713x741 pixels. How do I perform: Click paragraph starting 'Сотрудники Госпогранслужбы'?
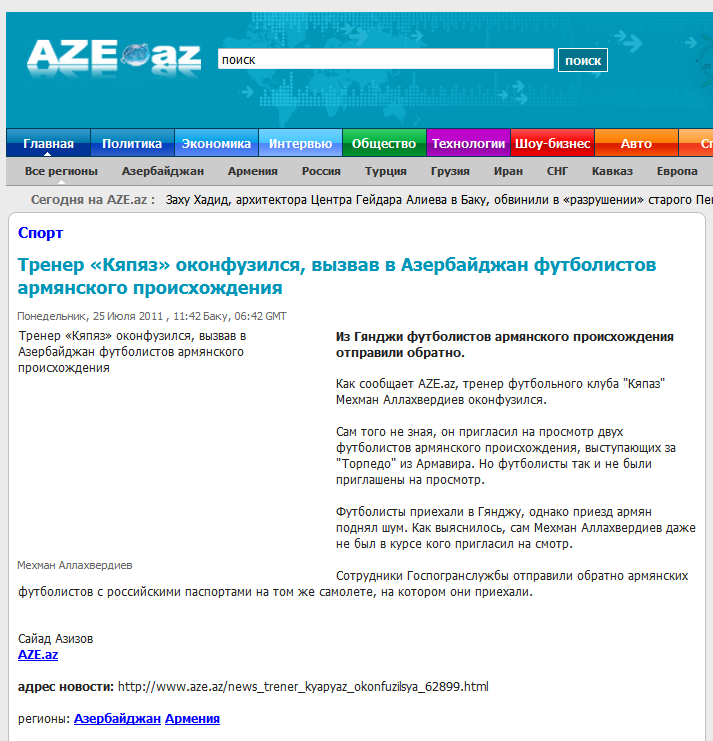353,584
